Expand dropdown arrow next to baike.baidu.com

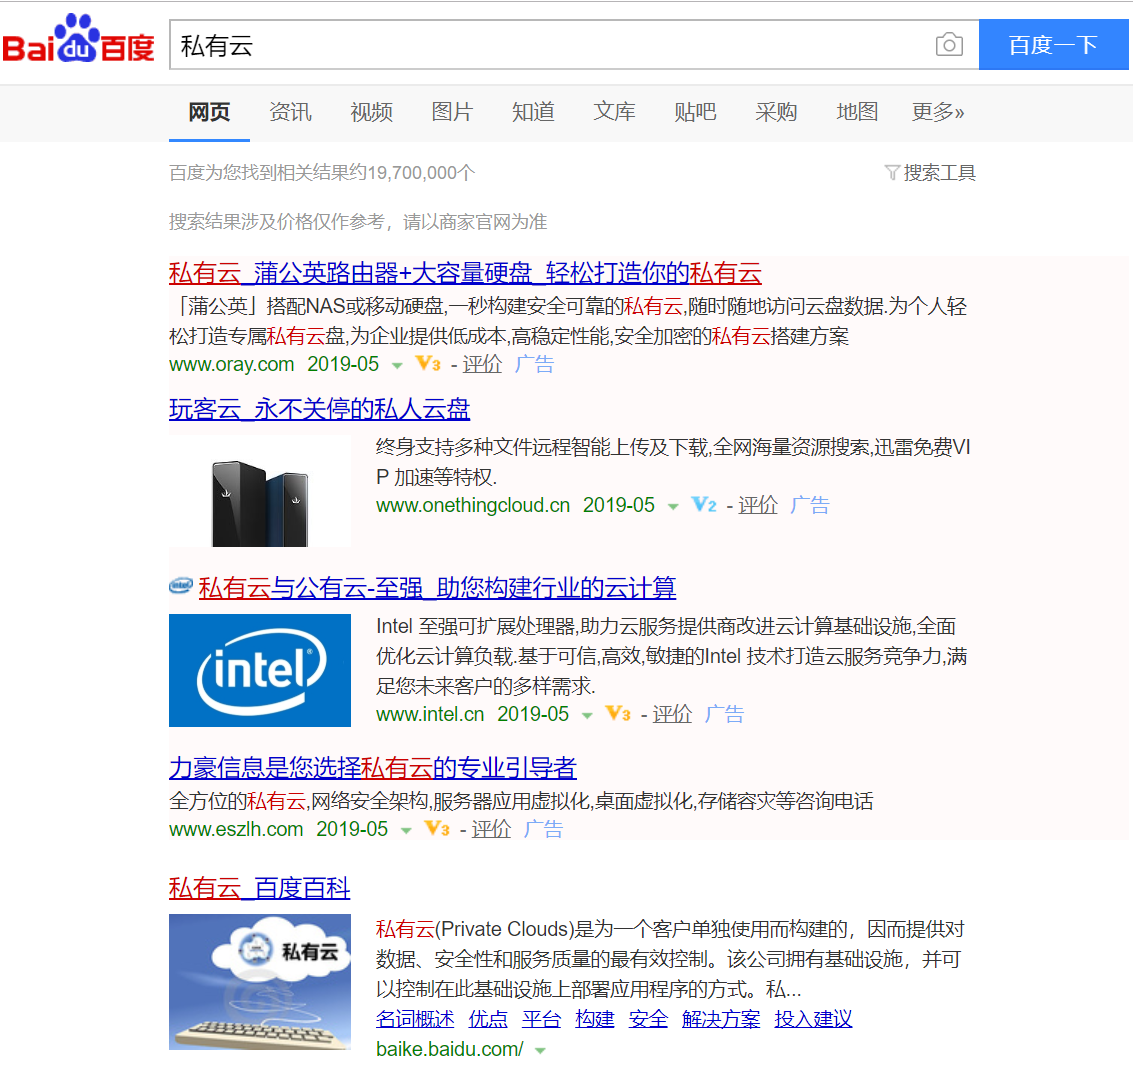coord(541,1051)
